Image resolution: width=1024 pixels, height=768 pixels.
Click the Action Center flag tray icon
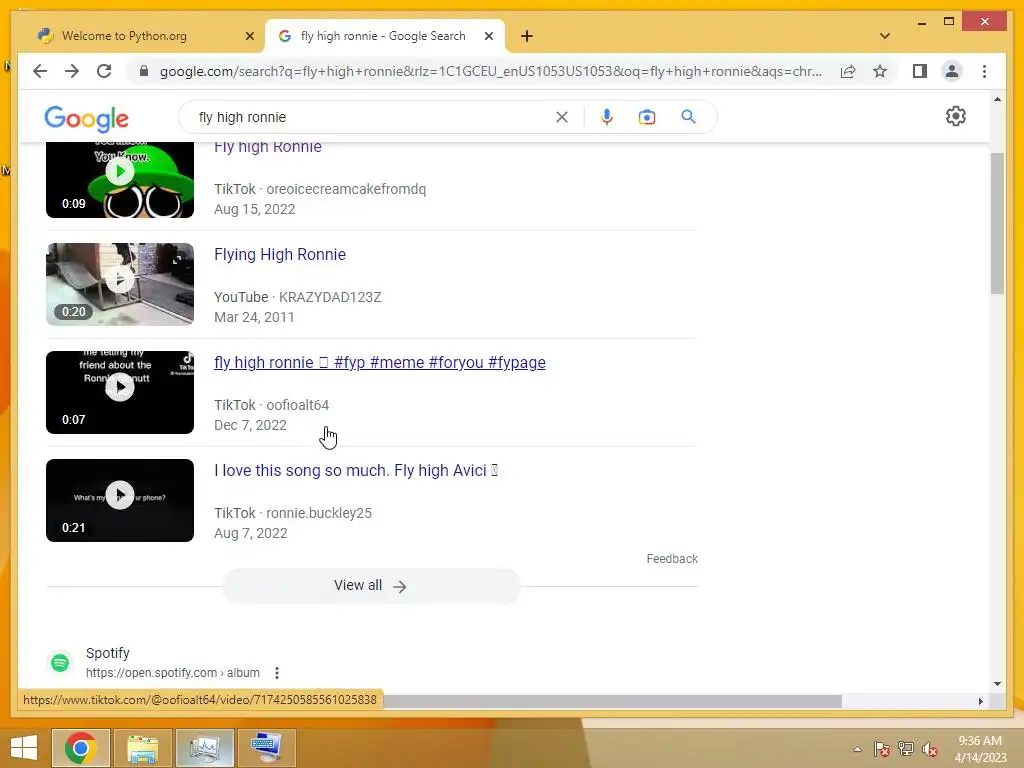click(x=881, y=749)
